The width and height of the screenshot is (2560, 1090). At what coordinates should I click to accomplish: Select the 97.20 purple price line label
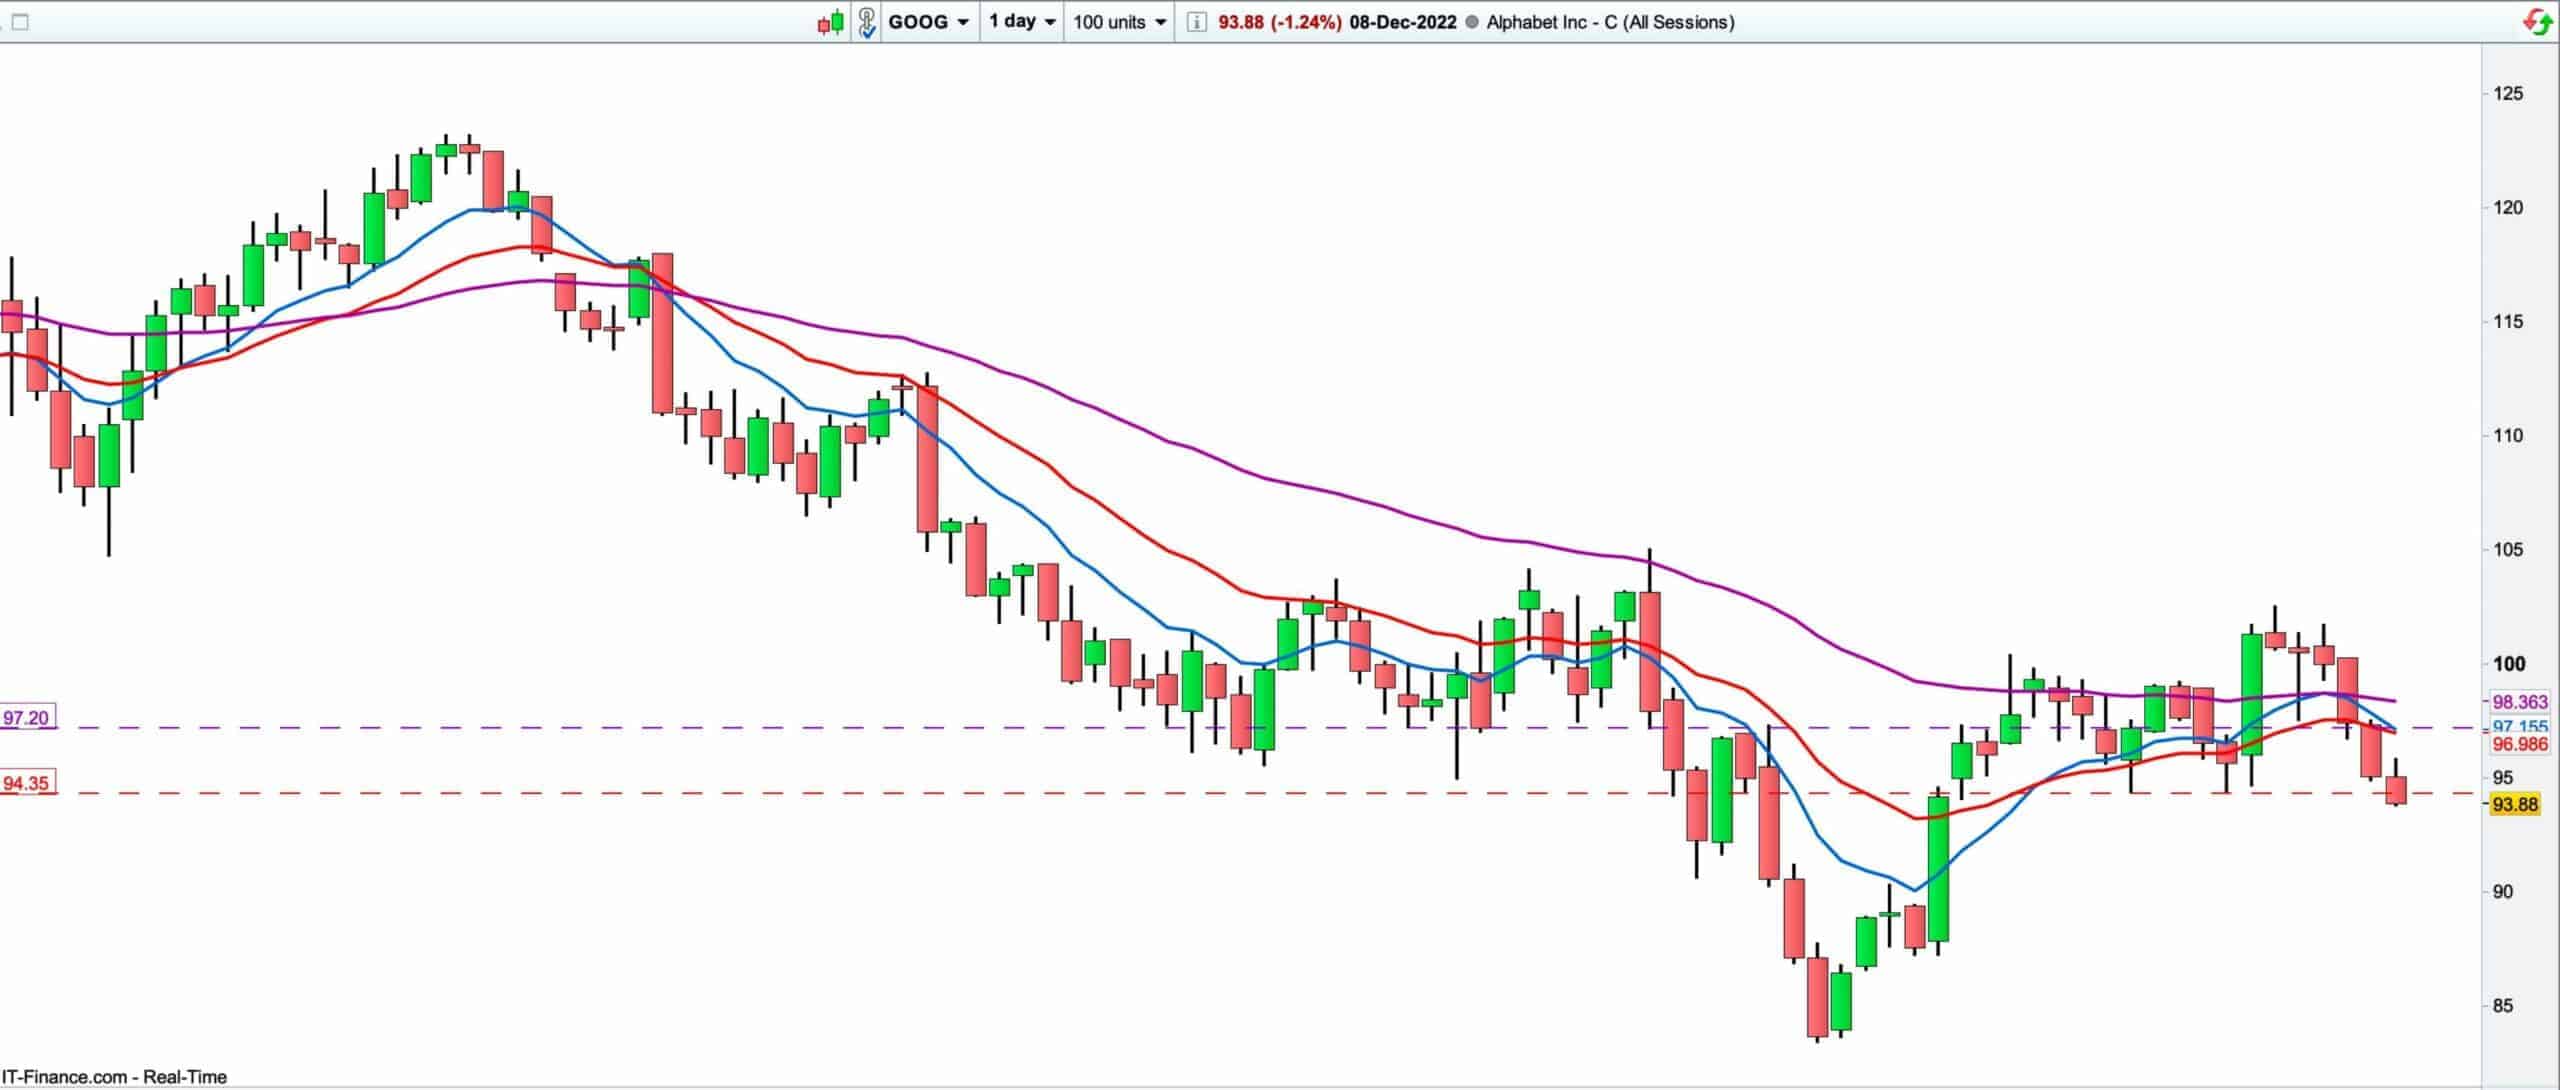click(x=27, y=718)
